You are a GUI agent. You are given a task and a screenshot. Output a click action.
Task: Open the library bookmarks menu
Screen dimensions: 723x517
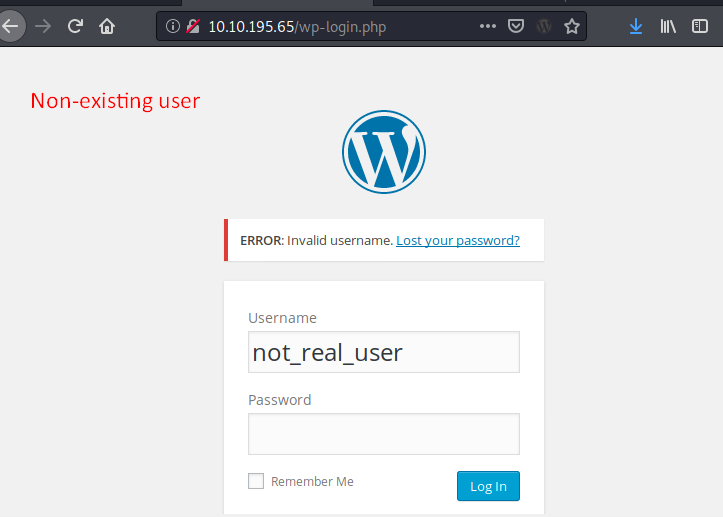click(x=668, y=26)
